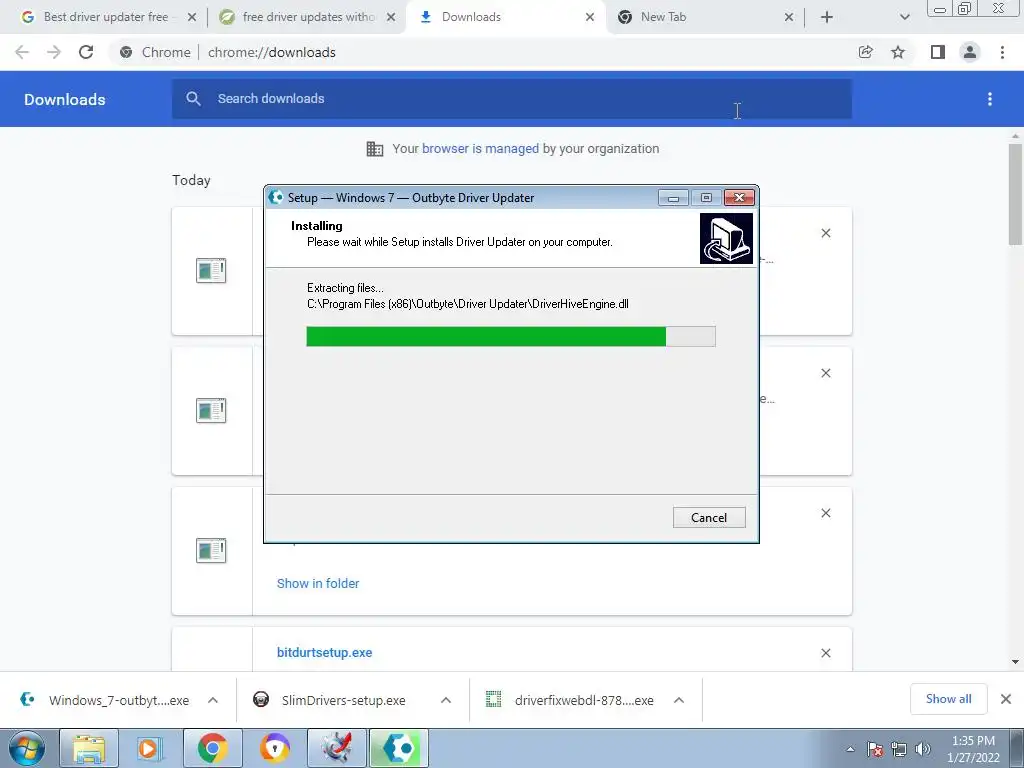Open the orange keyhole app on taskbar
1024x768 pixels.
pos(274,748)
